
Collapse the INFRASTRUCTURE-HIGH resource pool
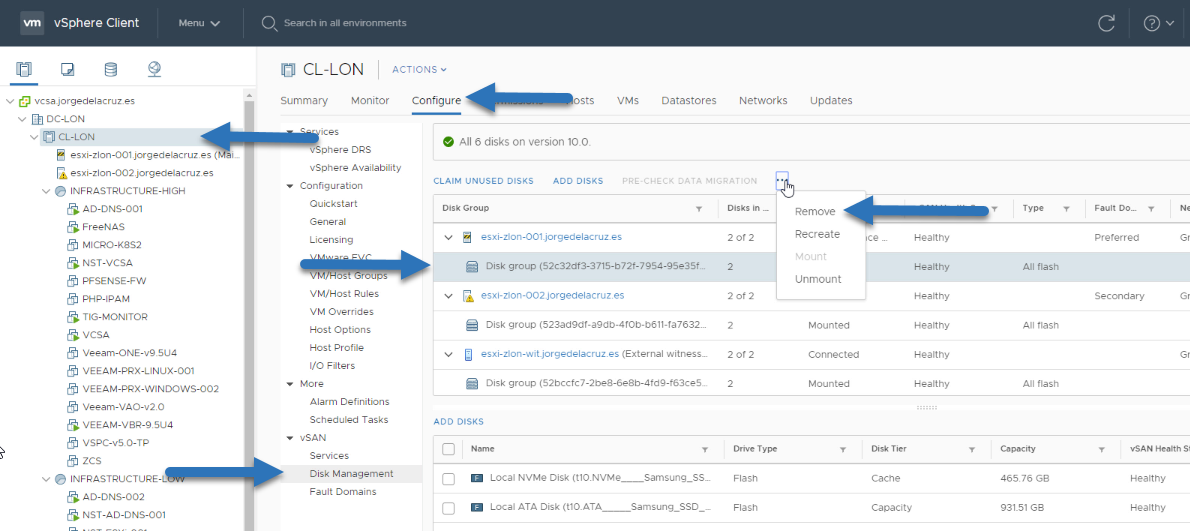point(46,191)
